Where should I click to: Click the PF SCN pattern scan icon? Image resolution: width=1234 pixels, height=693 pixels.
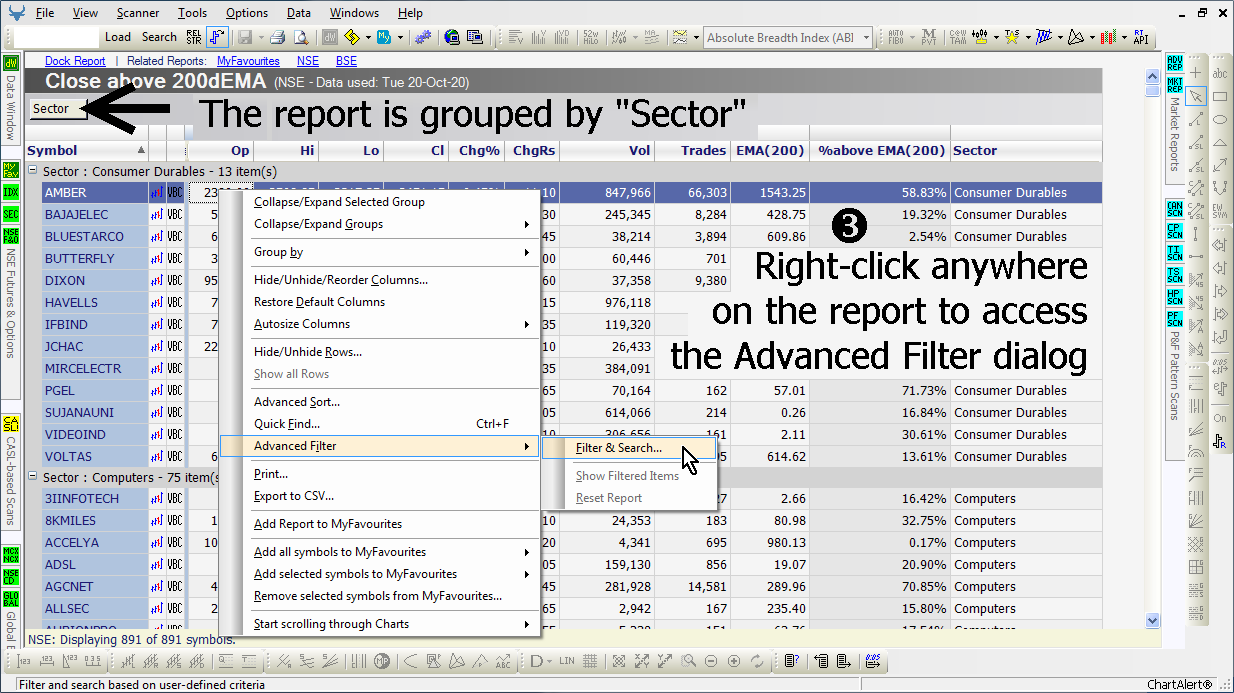pyautogui.click(x=1175, y=319)
